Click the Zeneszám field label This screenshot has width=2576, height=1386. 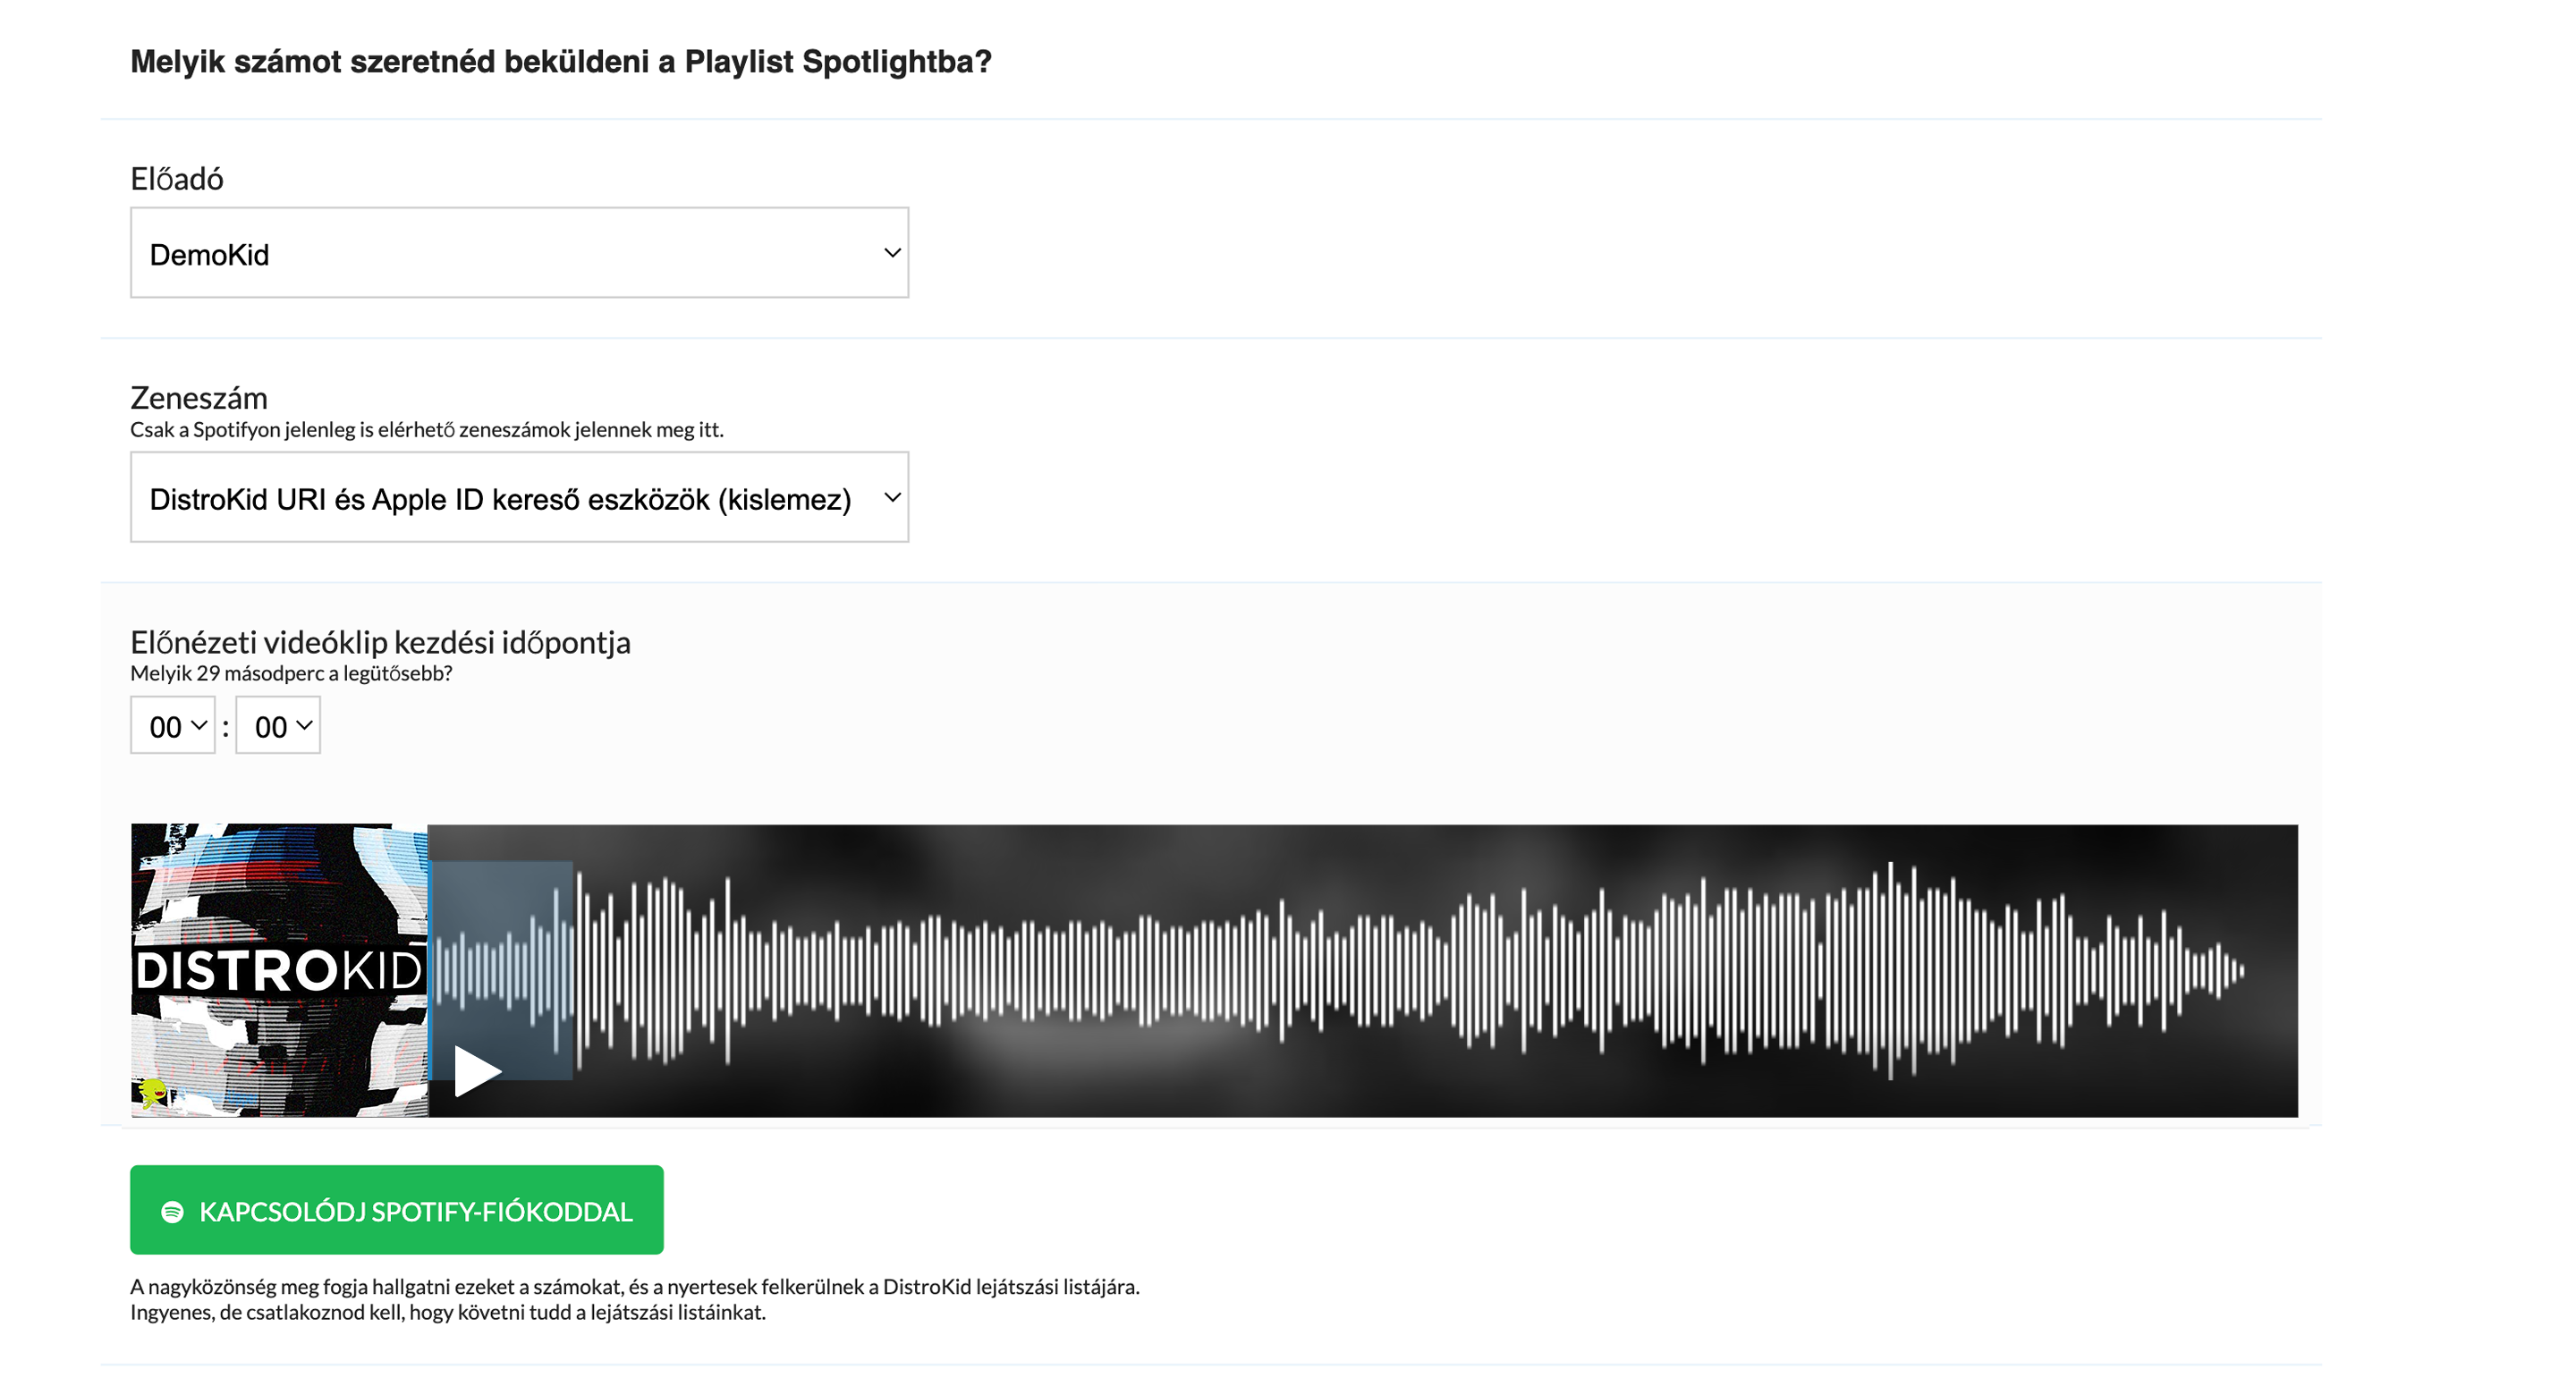click(x=199, y=398)
